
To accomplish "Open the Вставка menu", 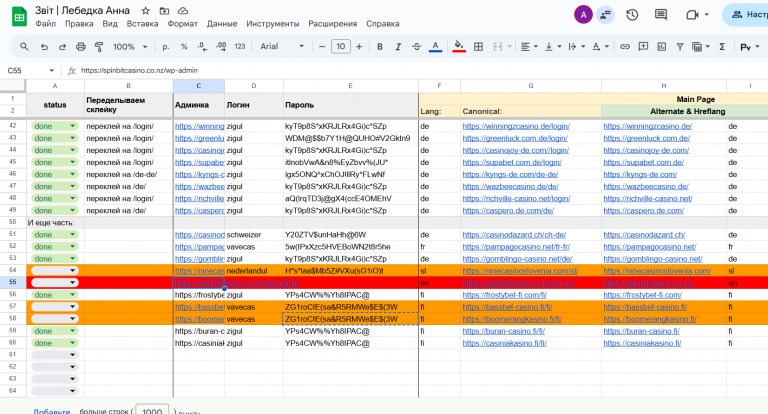I will tap(142, 23).
